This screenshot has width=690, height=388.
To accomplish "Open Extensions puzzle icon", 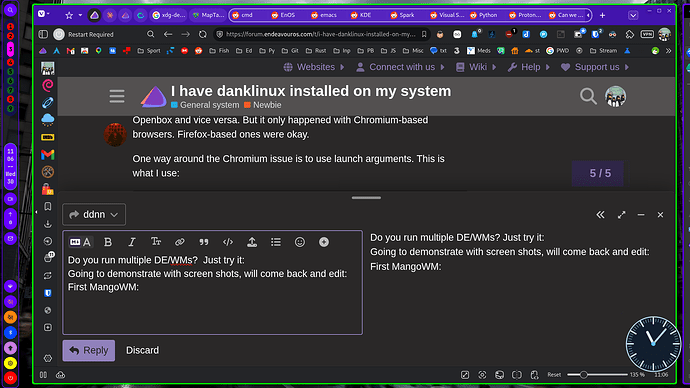I will pyautogui.click(x=630, y=34).
